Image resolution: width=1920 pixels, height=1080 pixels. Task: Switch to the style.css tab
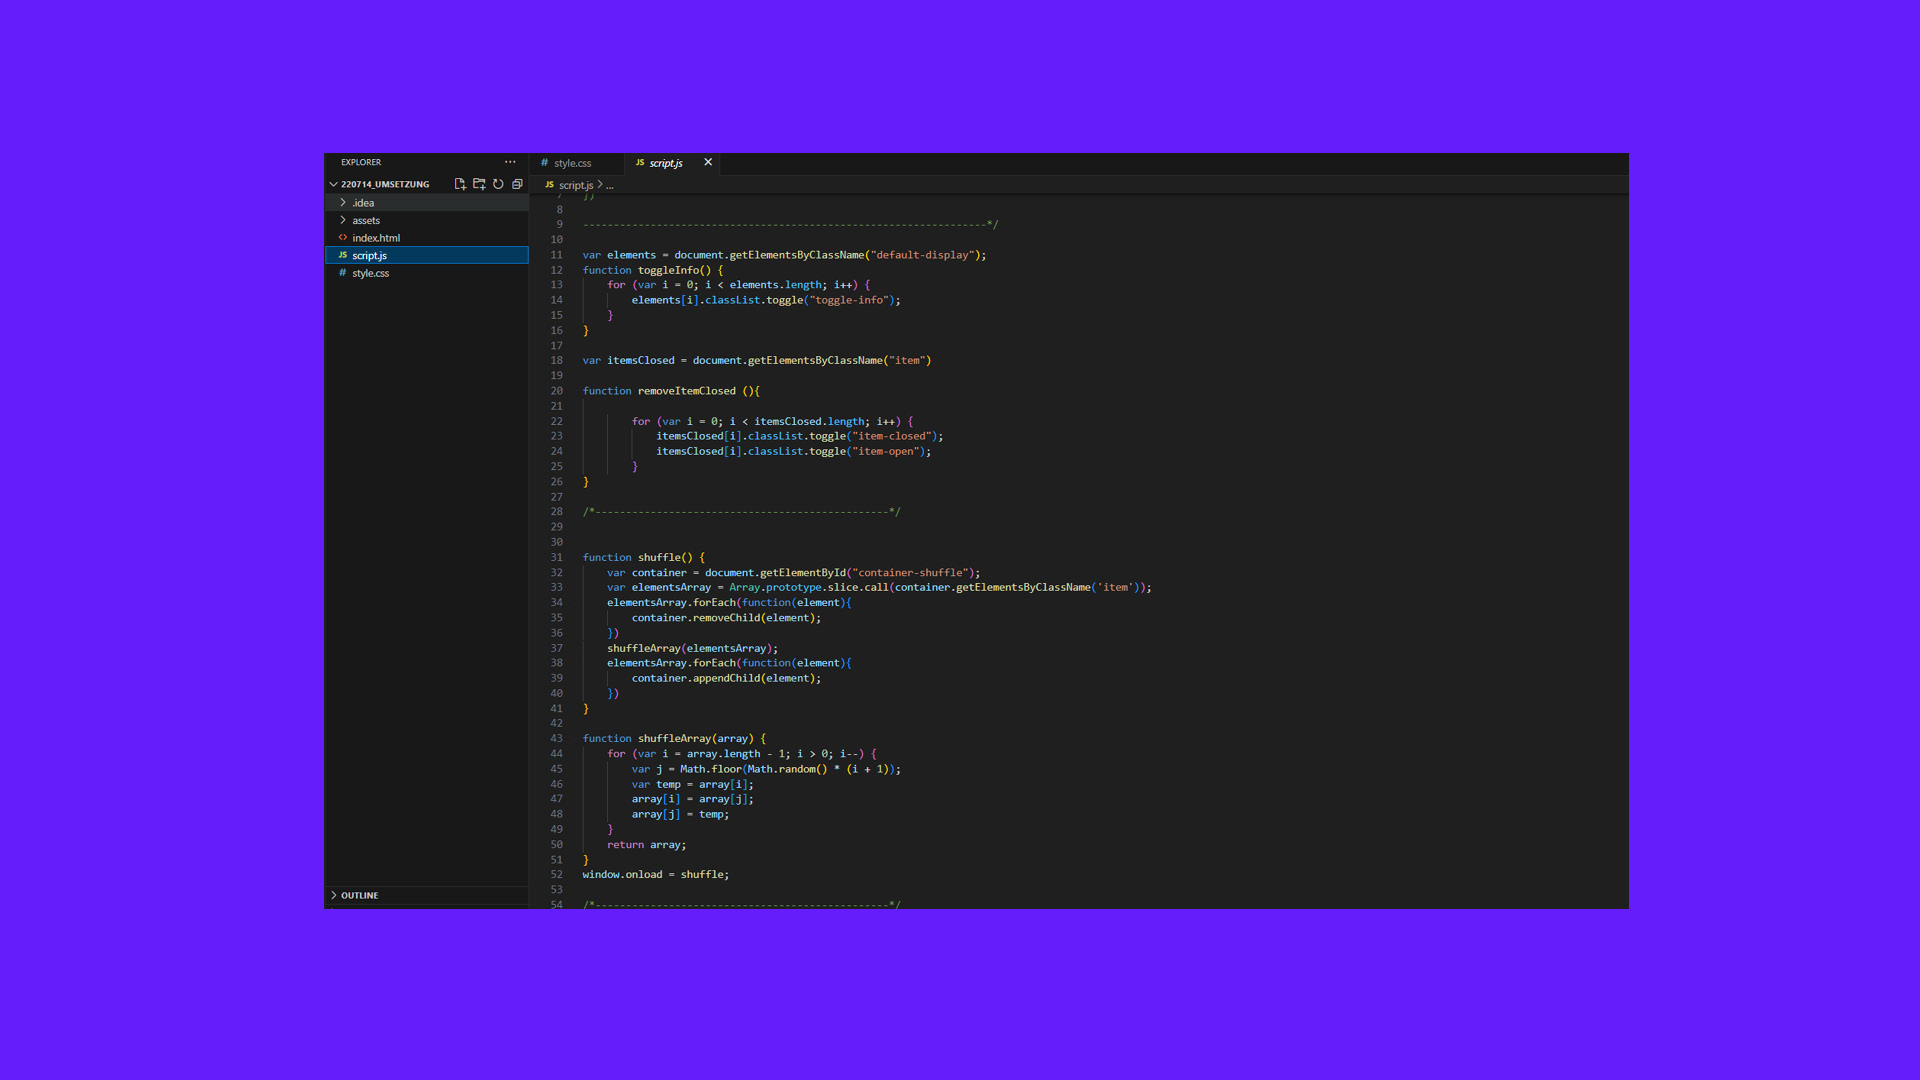pyautogui.click(x=572, y=163)
